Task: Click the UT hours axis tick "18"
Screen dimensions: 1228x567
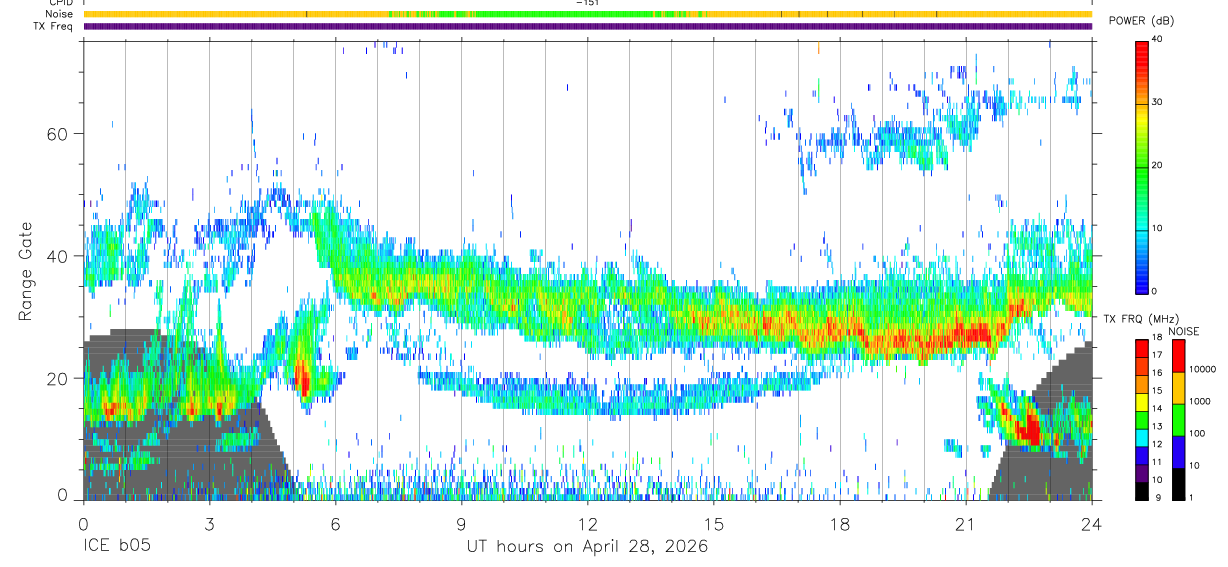Action: point(839,524)
